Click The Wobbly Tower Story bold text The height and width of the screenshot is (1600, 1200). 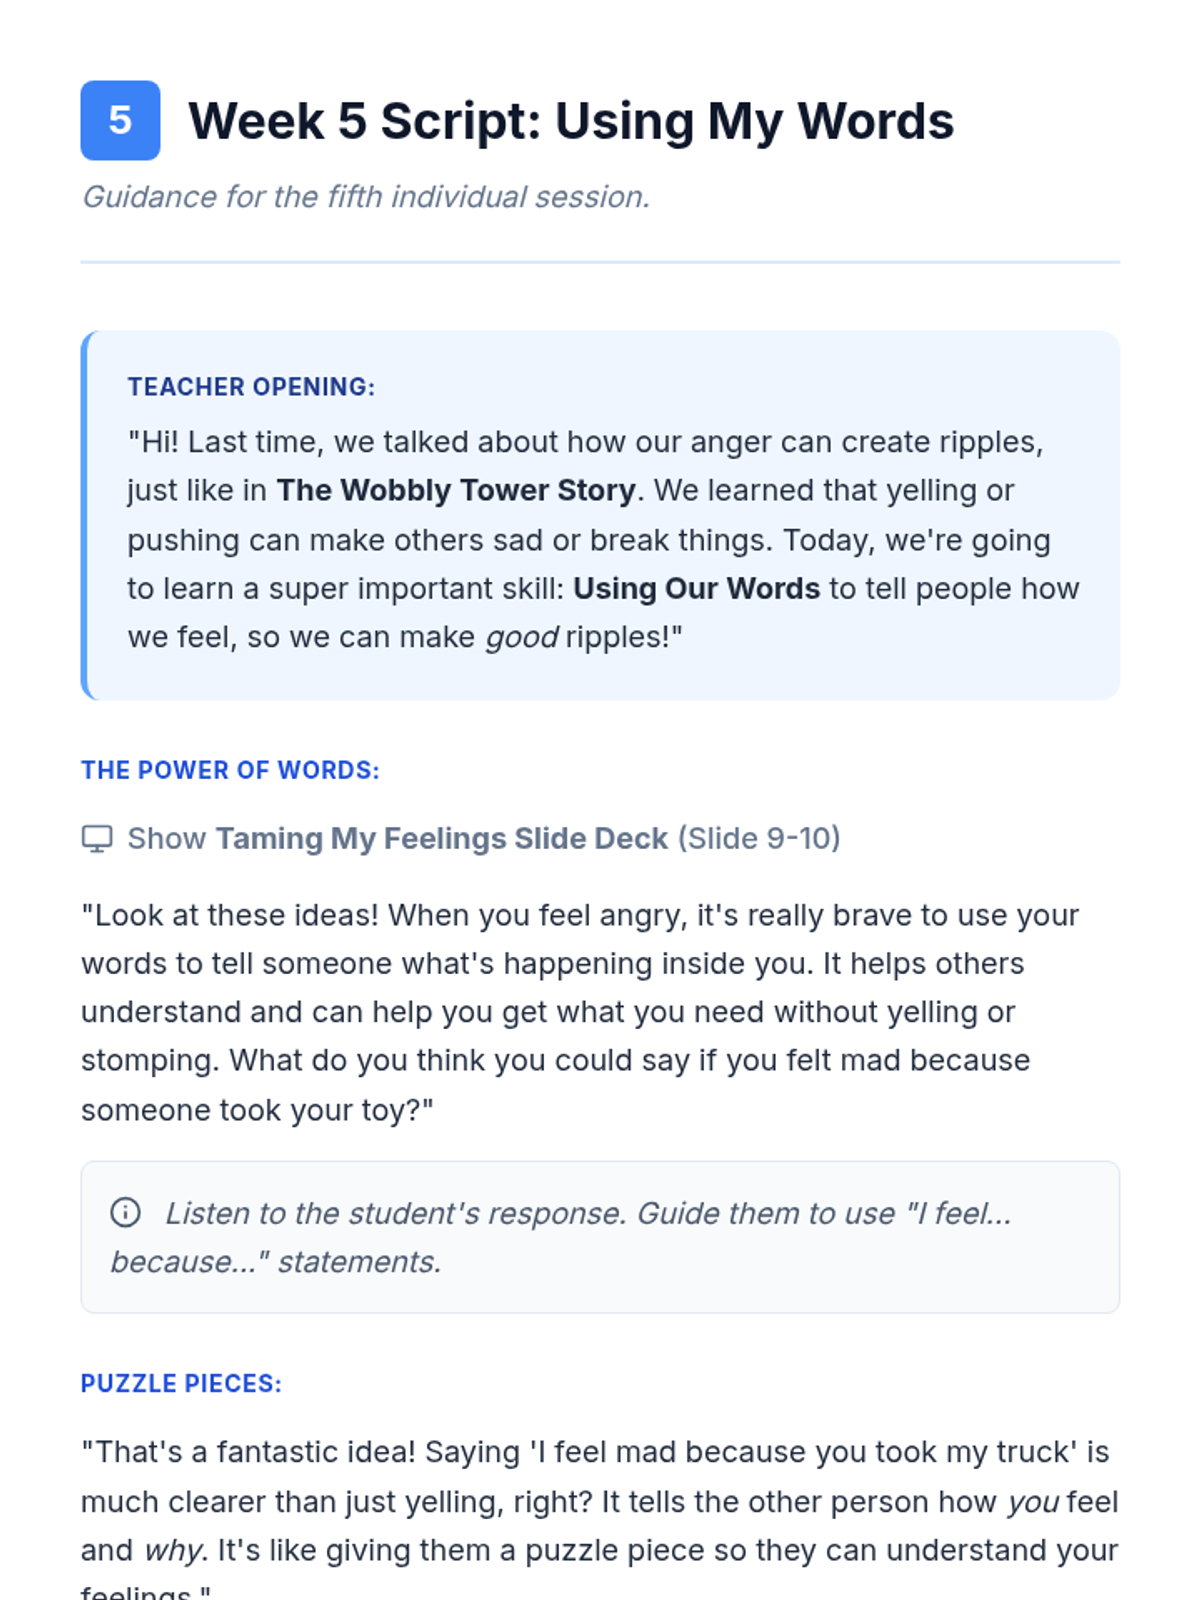pos(456,490)
